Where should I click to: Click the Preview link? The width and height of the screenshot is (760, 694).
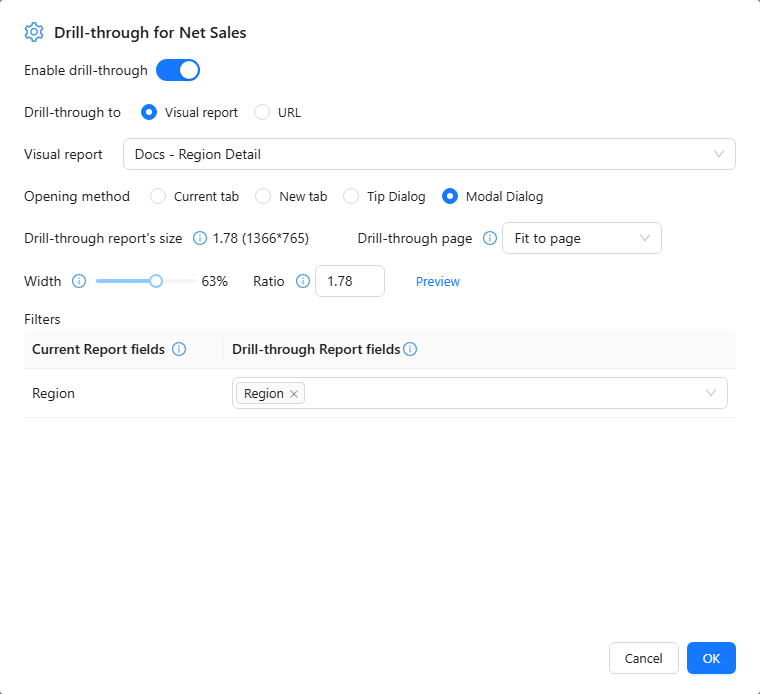(438, 282)
